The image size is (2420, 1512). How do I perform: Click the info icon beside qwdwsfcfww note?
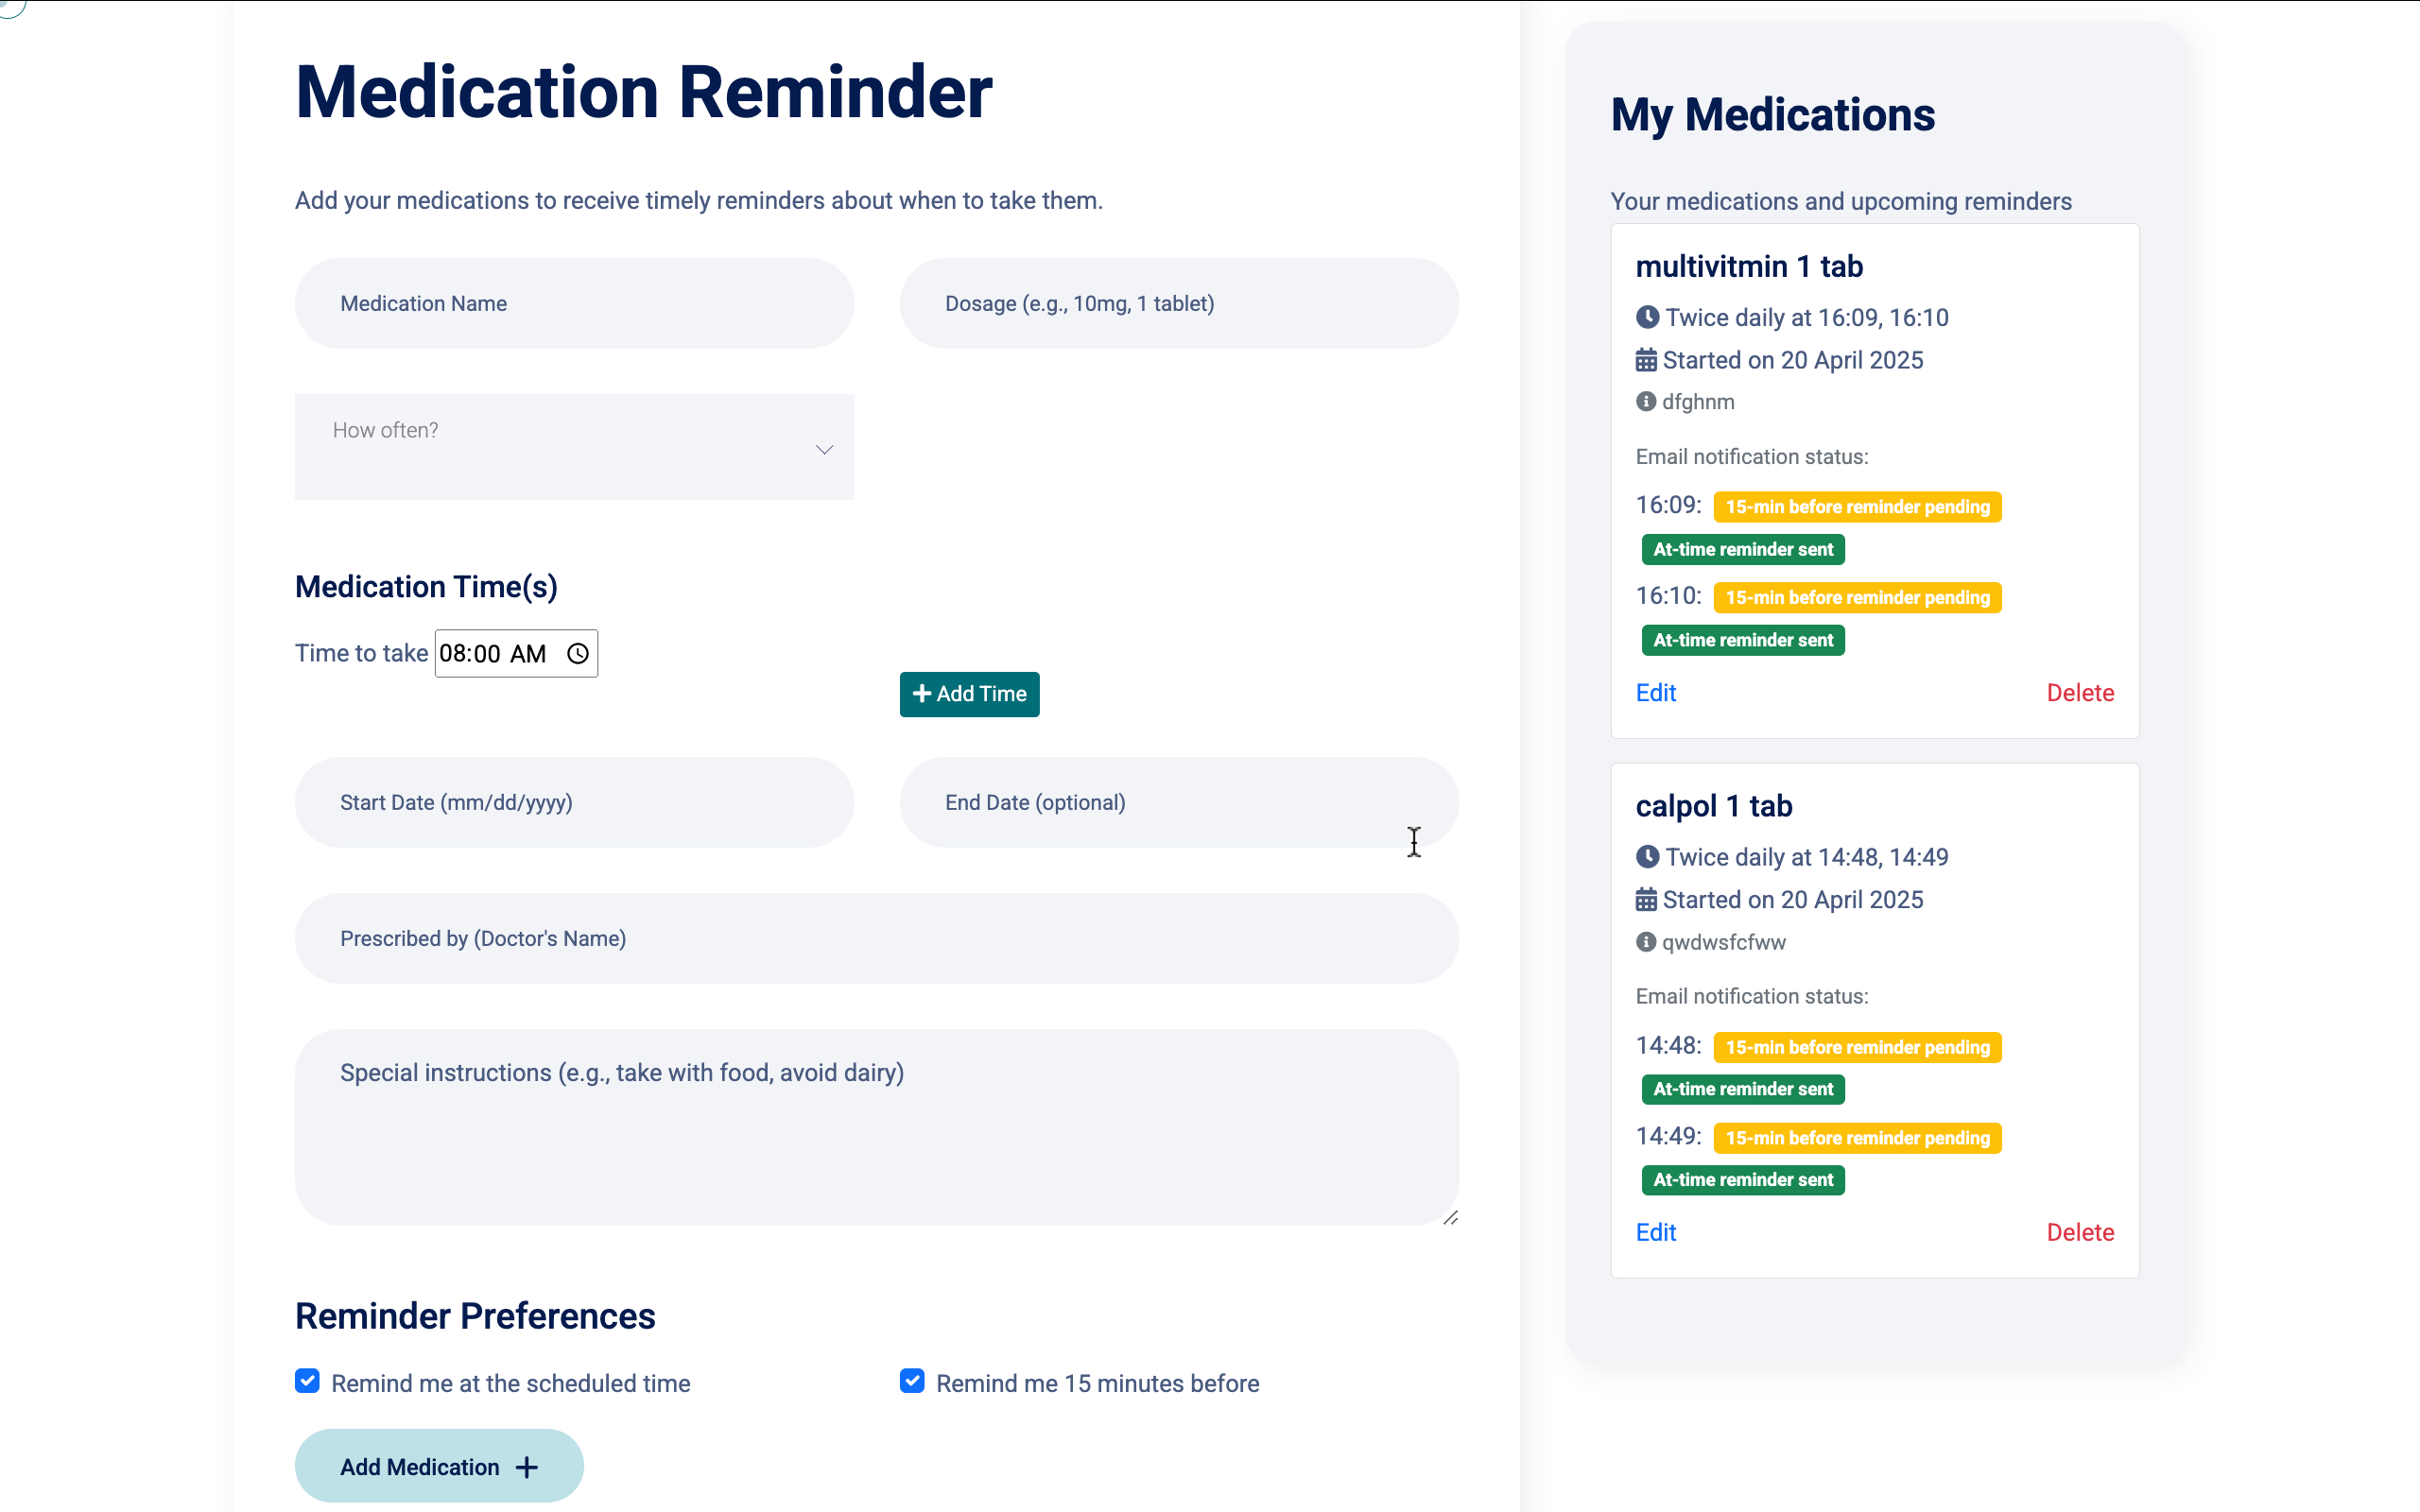click(1645, 941)
